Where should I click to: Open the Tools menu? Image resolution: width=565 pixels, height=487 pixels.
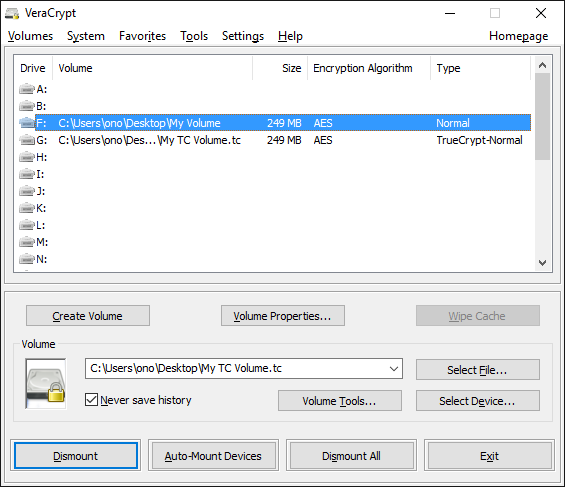point(194,36)
